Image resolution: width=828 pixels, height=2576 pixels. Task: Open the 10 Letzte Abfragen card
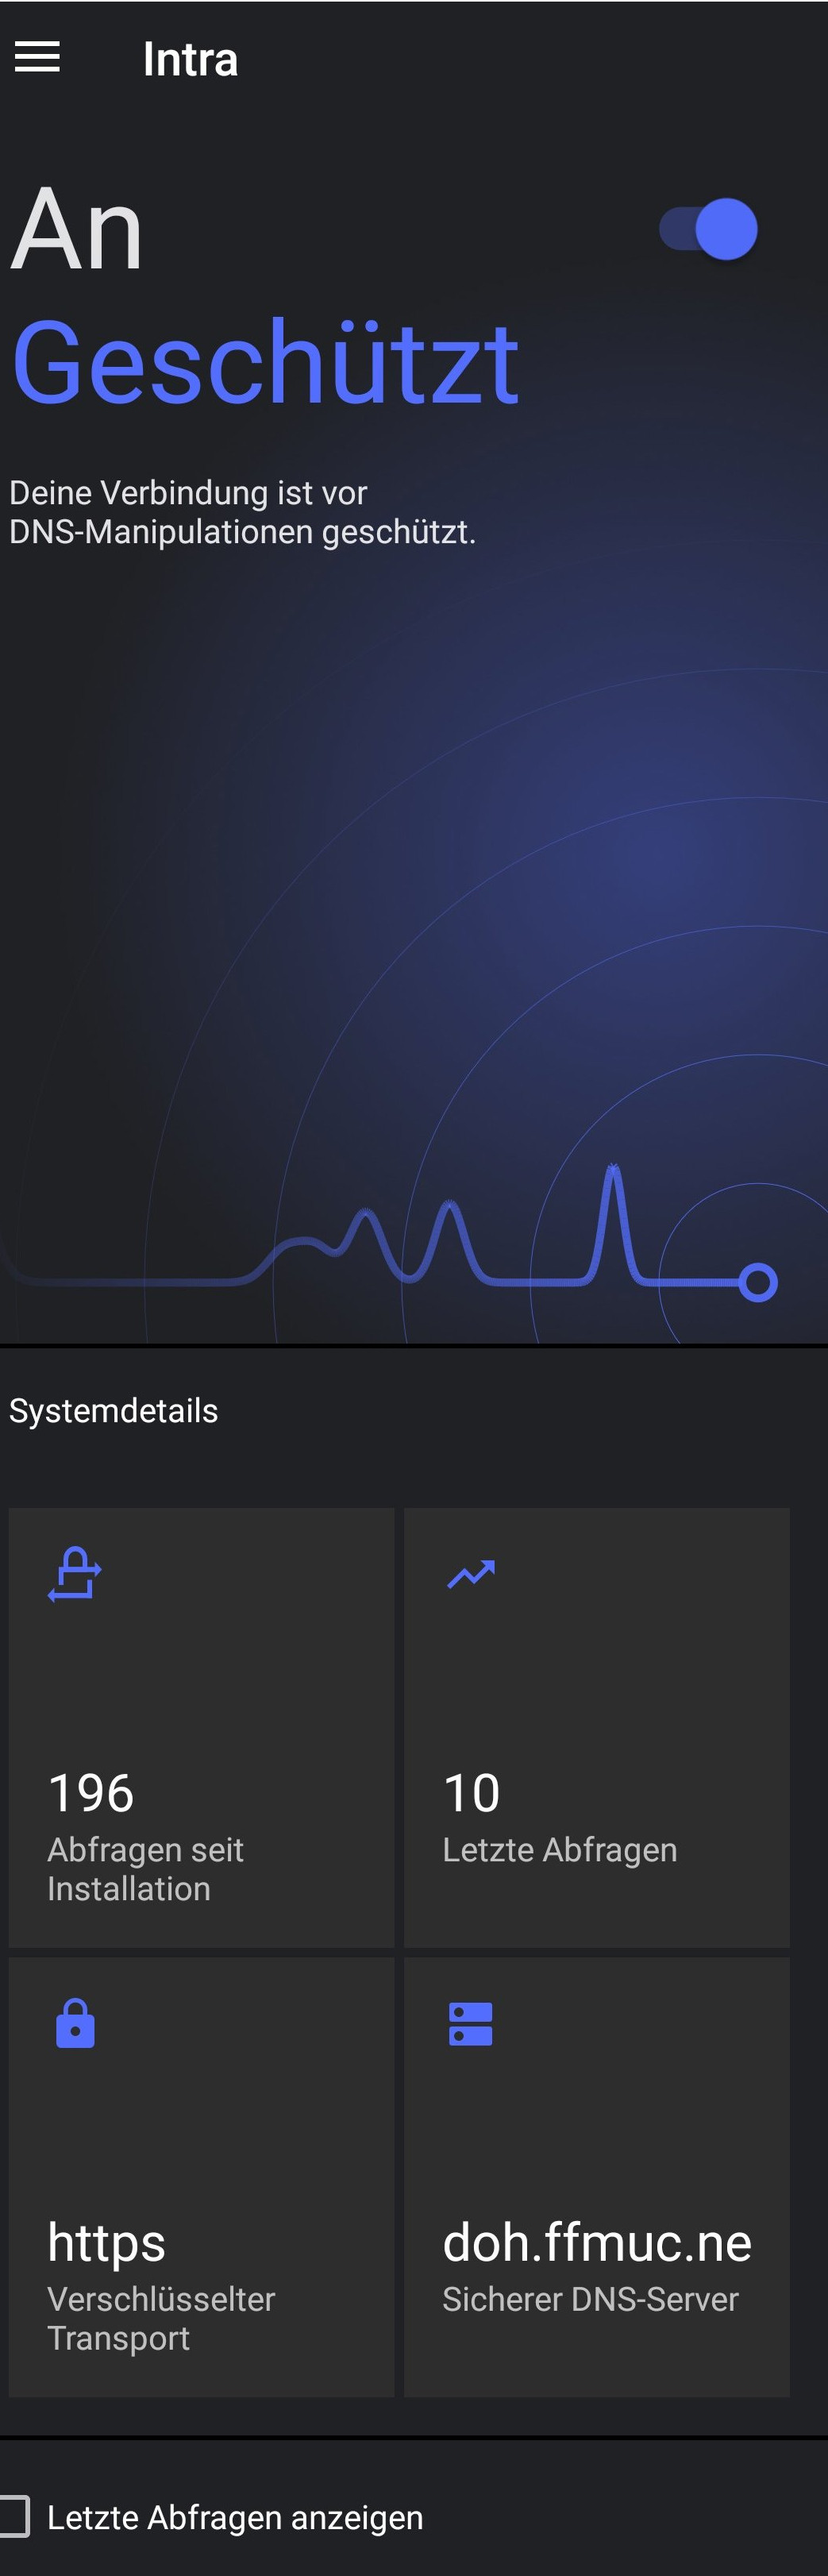[597, 1727]
